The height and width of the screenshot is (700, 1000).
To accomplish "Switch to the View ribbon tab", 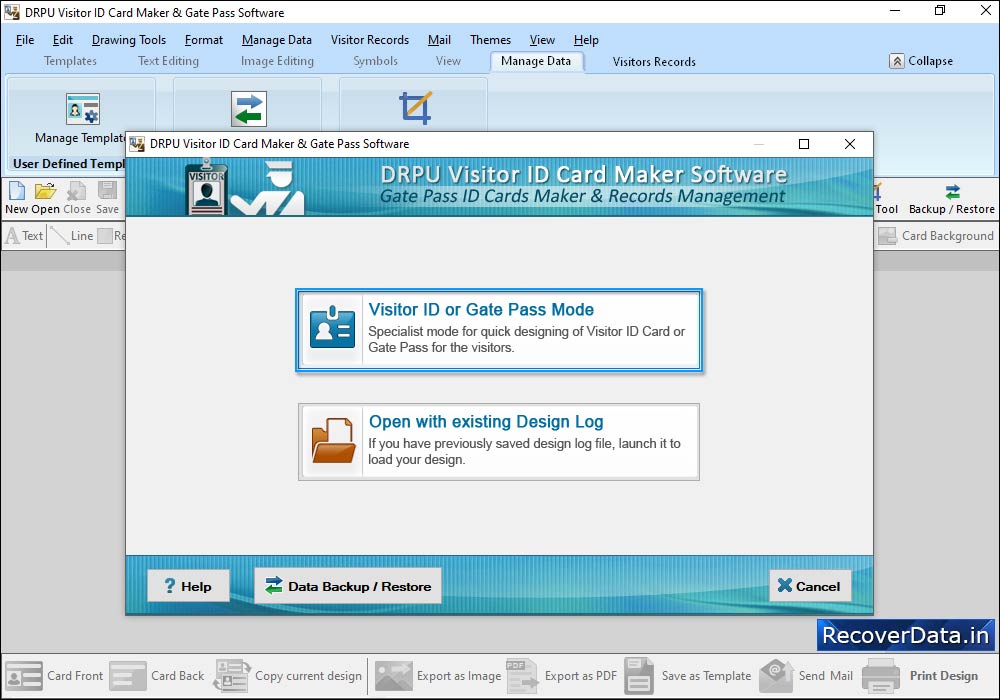I will click(x=448, y=61).
